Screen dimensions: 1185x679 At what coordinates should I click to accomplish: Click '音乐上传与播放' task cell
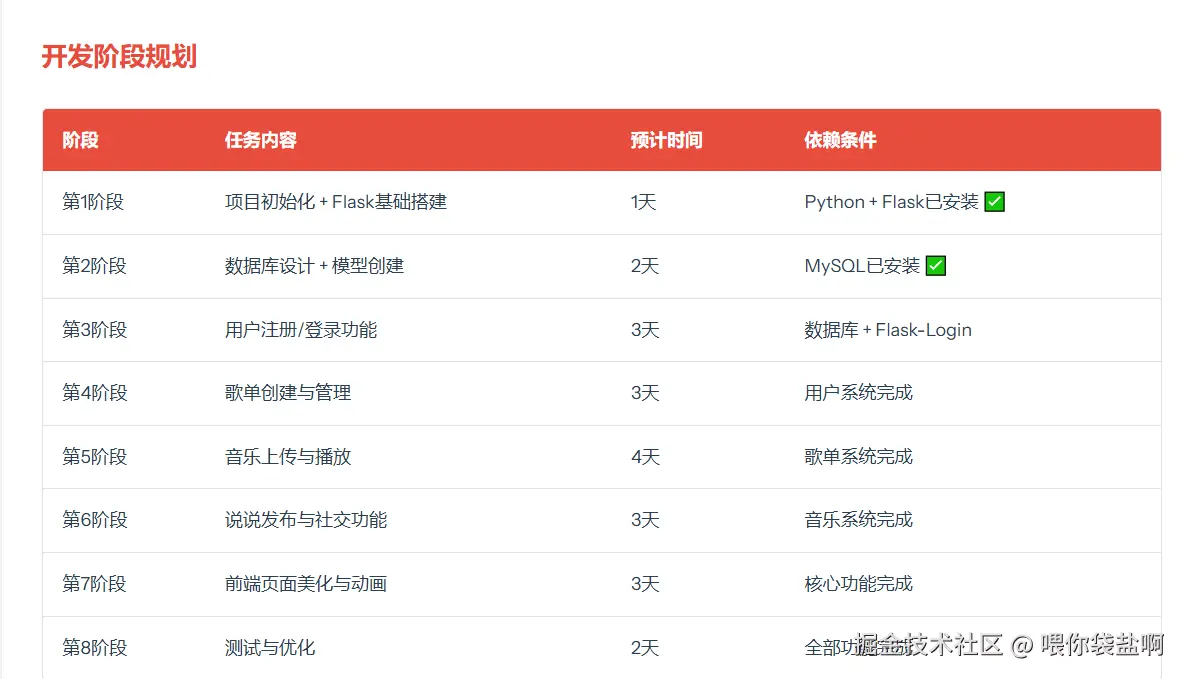coord(288,457)
